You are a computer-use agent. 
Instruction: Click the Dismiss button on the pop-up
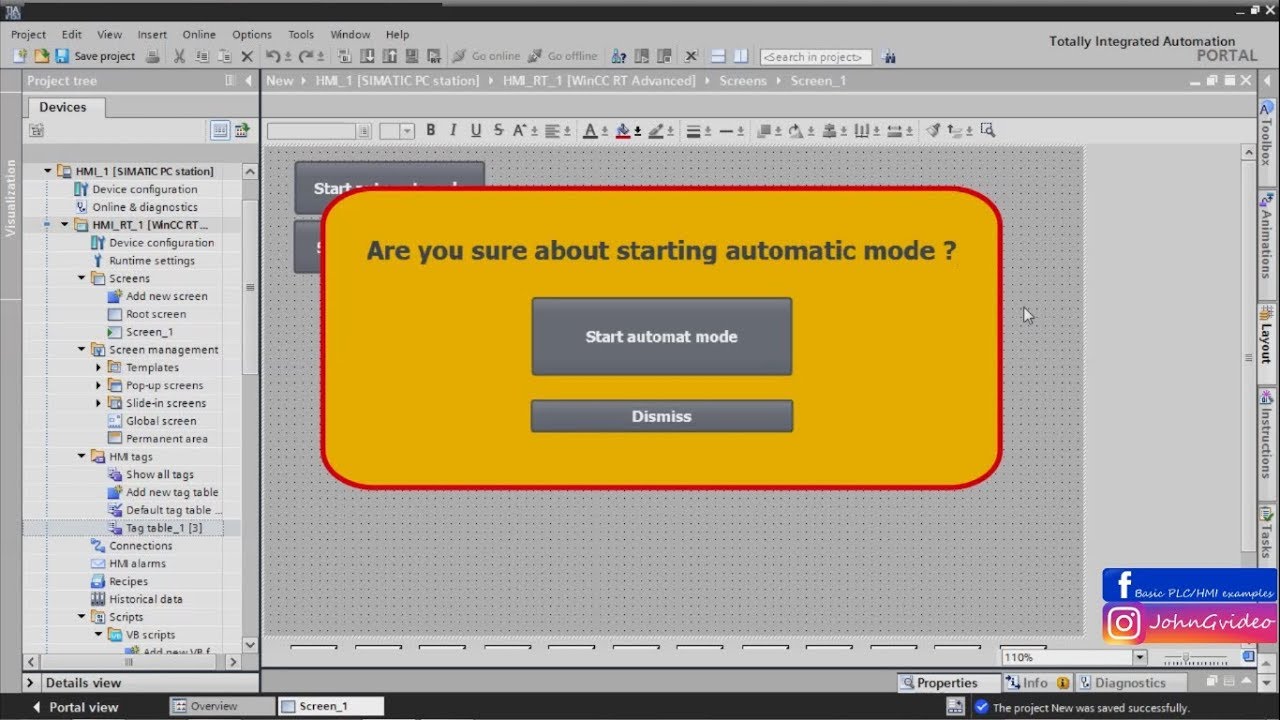(x=662, y=417)
